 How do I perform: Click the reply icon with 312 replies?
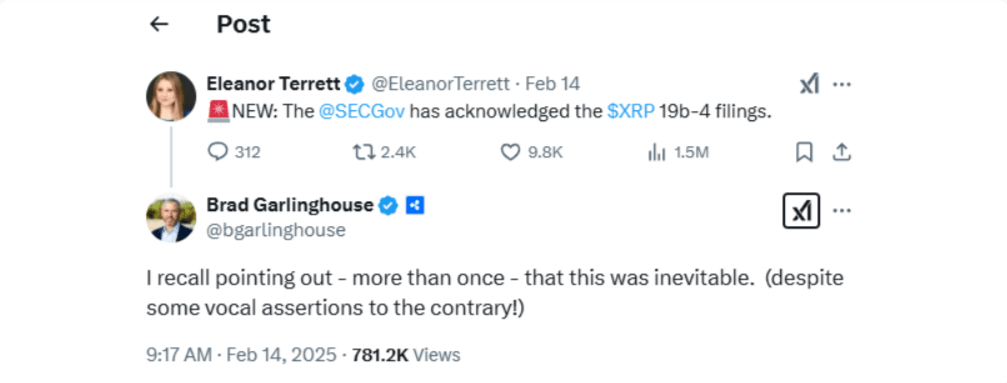tap(218, 152)
